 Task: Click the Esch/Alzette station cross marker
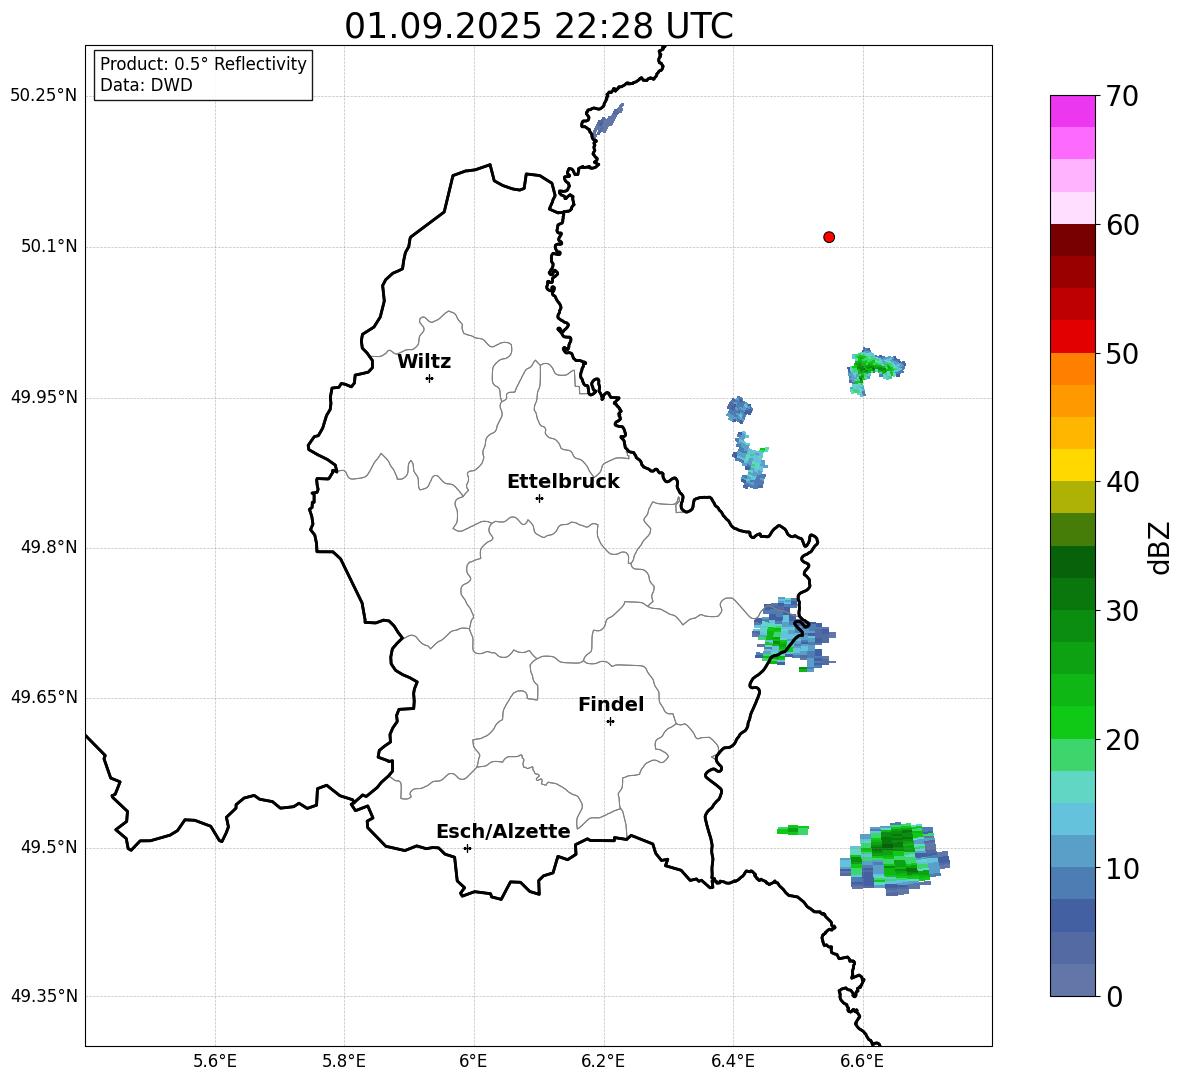point(467,848)
